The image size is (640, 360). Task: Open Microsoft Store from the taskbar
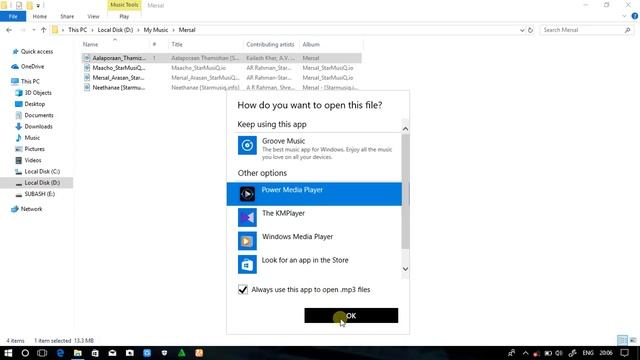[x=95, y=353]
